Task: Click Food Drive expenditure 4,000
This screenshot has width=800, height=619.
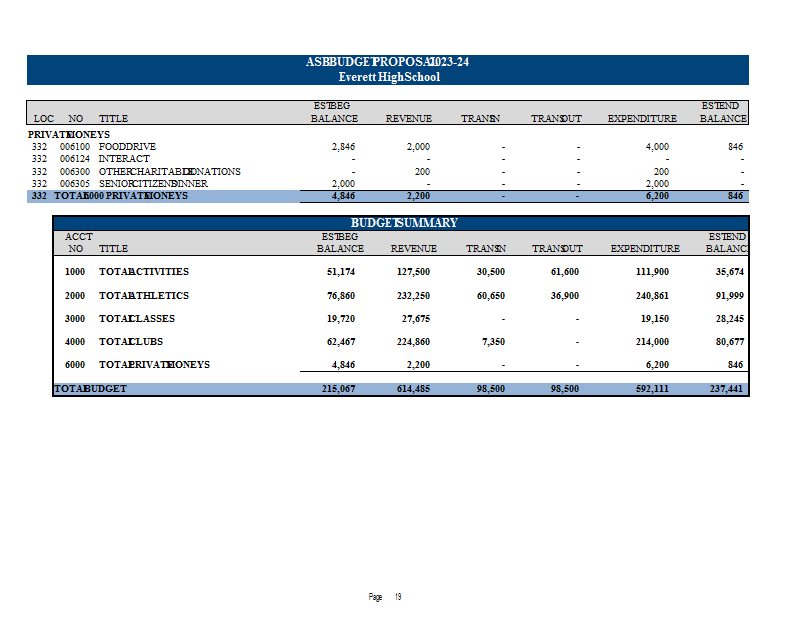Action: coord(657,146)
